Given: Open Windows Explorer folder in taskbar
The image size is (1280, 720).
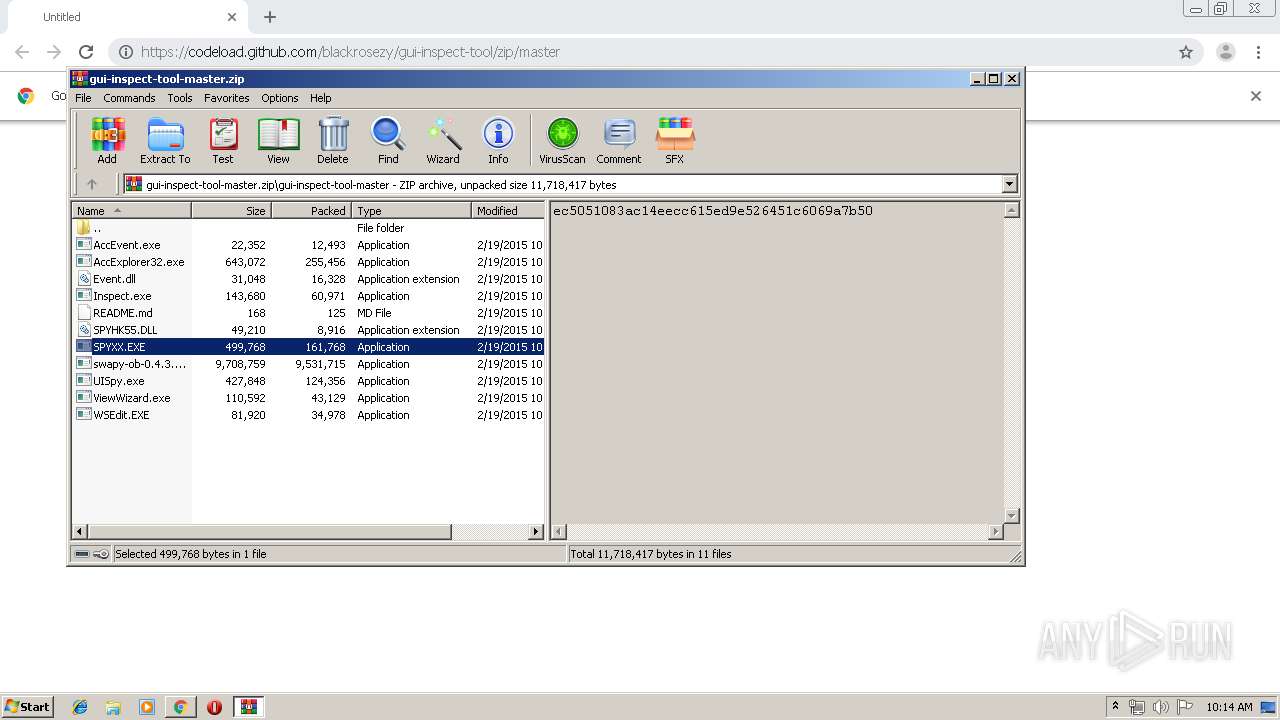Looking at the screenshot, I should (x=113, y=707).
